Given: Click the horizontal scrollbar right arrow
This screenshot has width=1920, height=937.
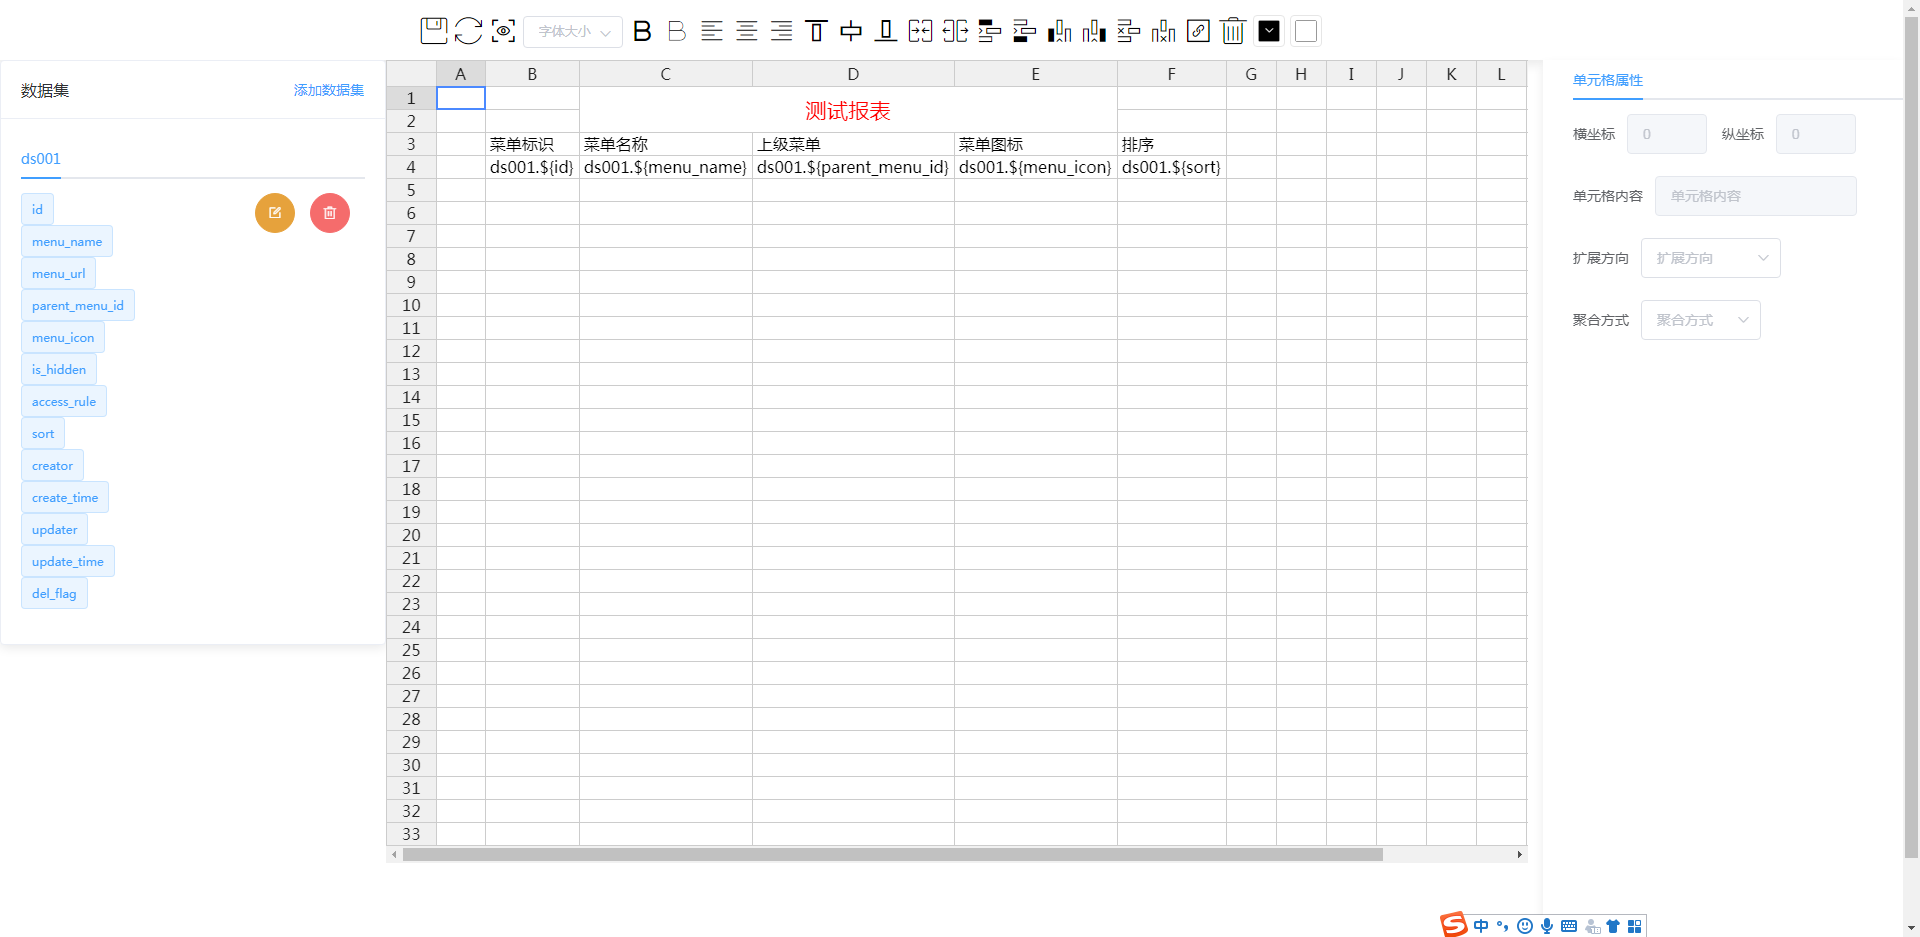Looking at the screenshot, I should point(1519,855).
